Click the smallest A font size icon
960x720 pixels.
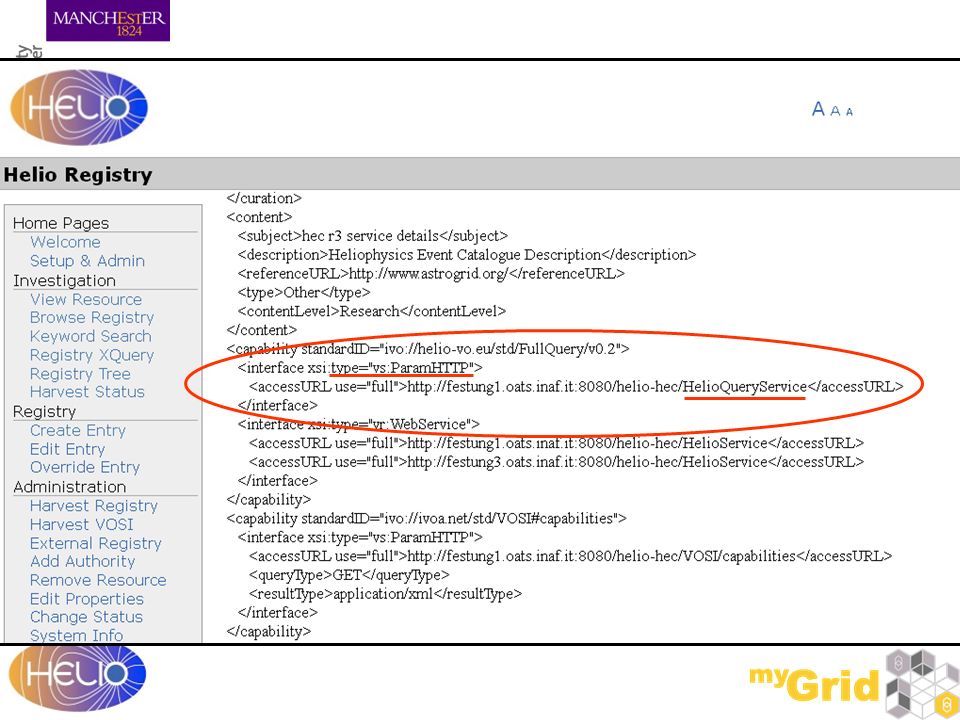tap(849, 111)
